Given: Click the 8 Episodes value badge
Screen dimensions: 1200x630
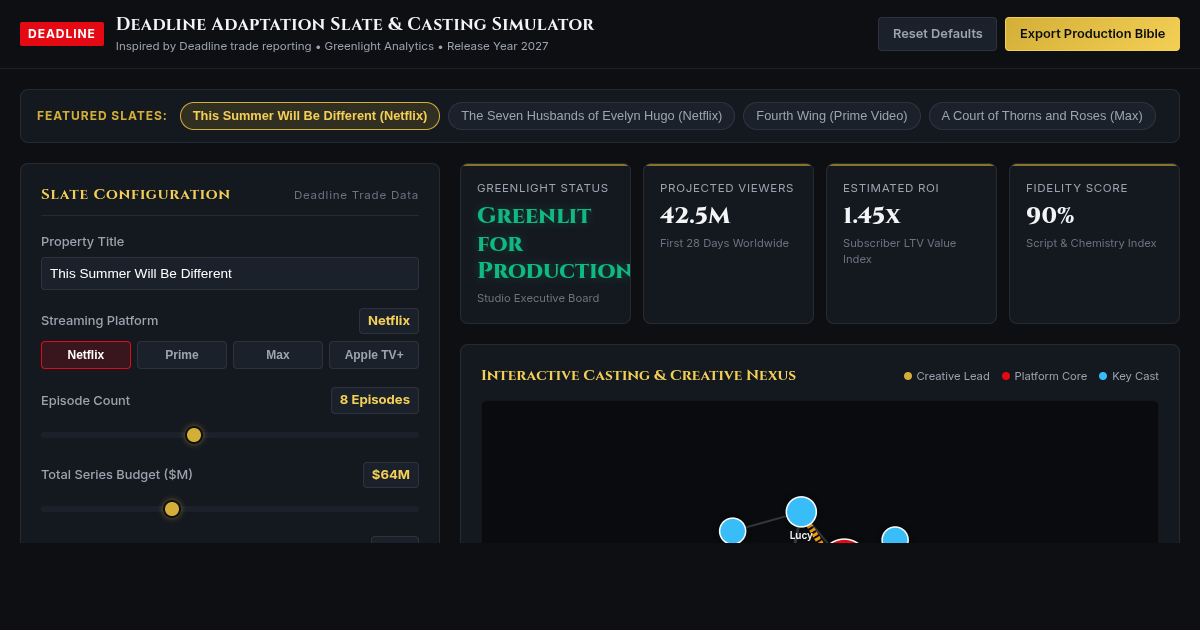Looking at the screenshot, I should pyautogui.click(x=375, y=400).
